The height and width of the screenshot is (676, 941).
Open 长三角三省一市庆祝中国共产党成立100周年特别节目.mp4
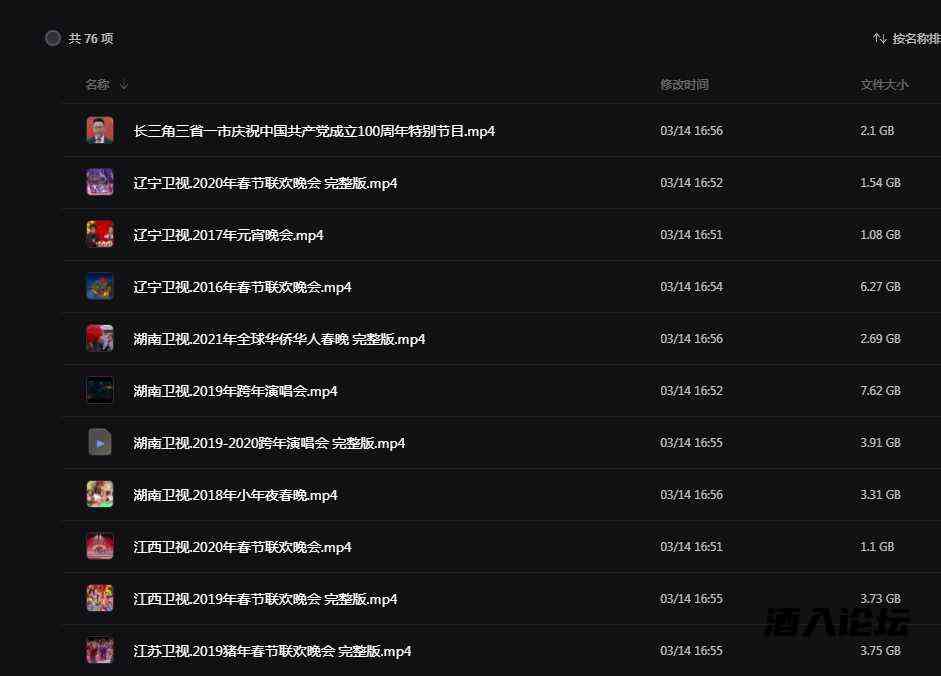[314, 130]
